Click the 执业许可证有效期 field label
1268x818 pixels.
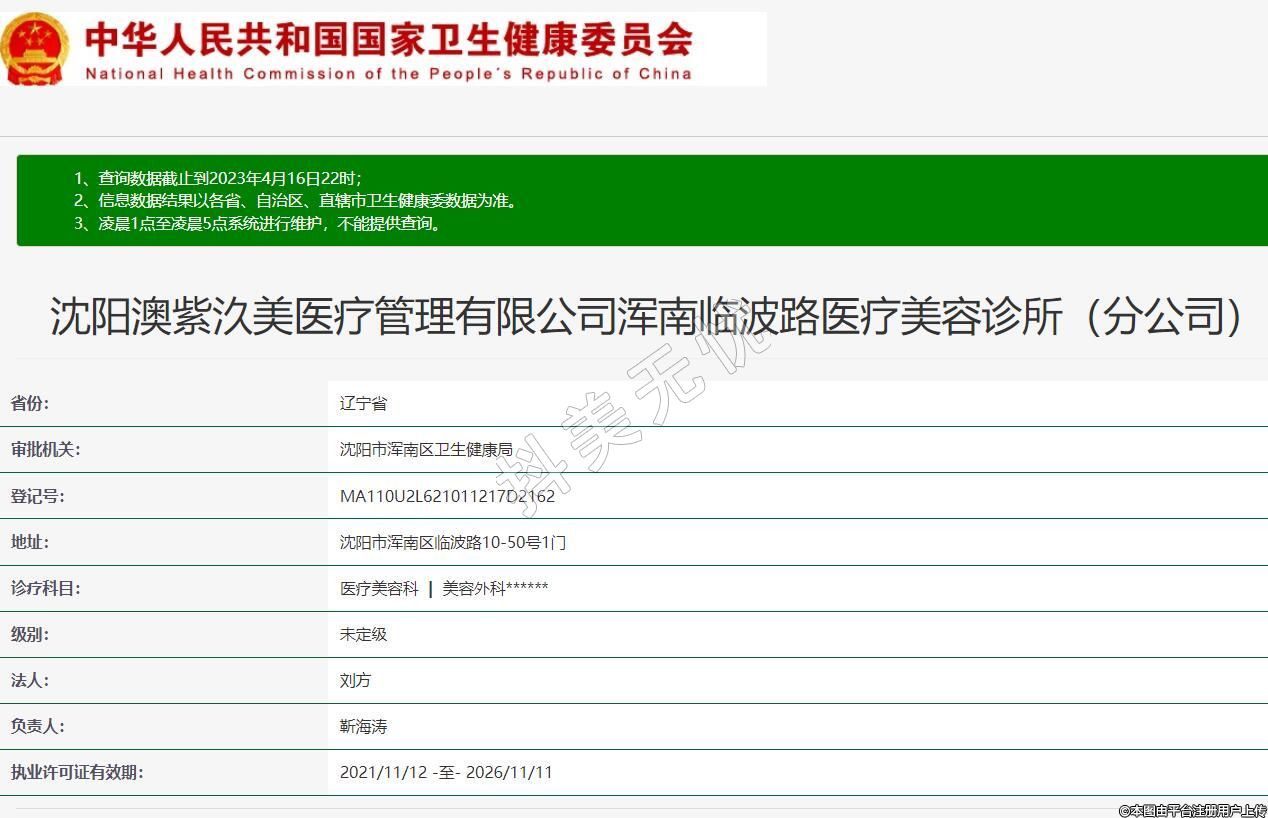point(77,772)
